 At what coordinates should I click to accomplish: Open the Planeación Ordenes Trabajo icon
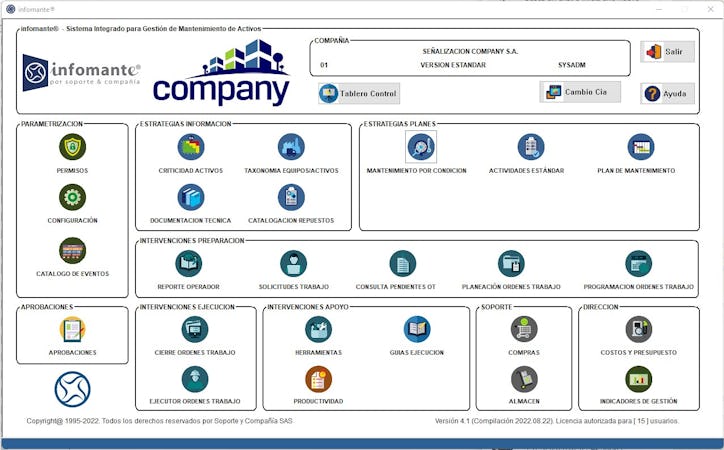[x=511, y=264]
